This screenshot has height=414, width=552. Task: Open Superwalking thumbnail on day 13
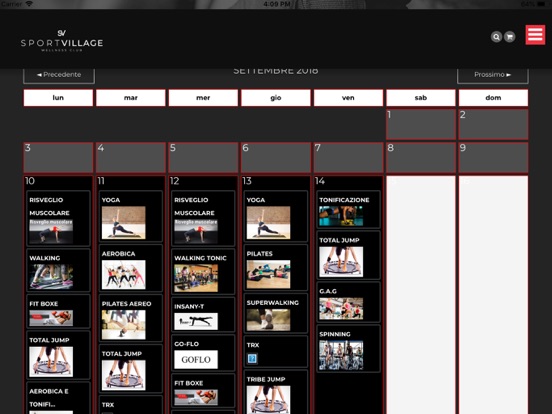[269, 320]
